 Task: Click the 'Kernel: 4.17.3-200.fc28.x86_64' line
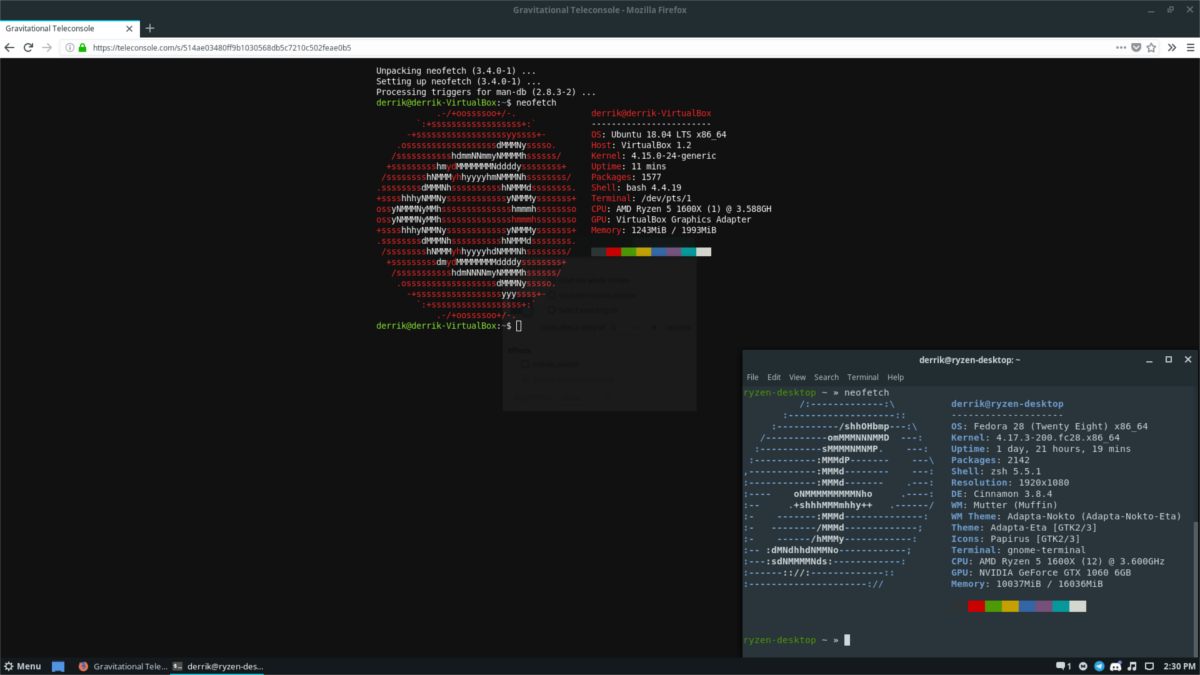(x=1035, y=437)
